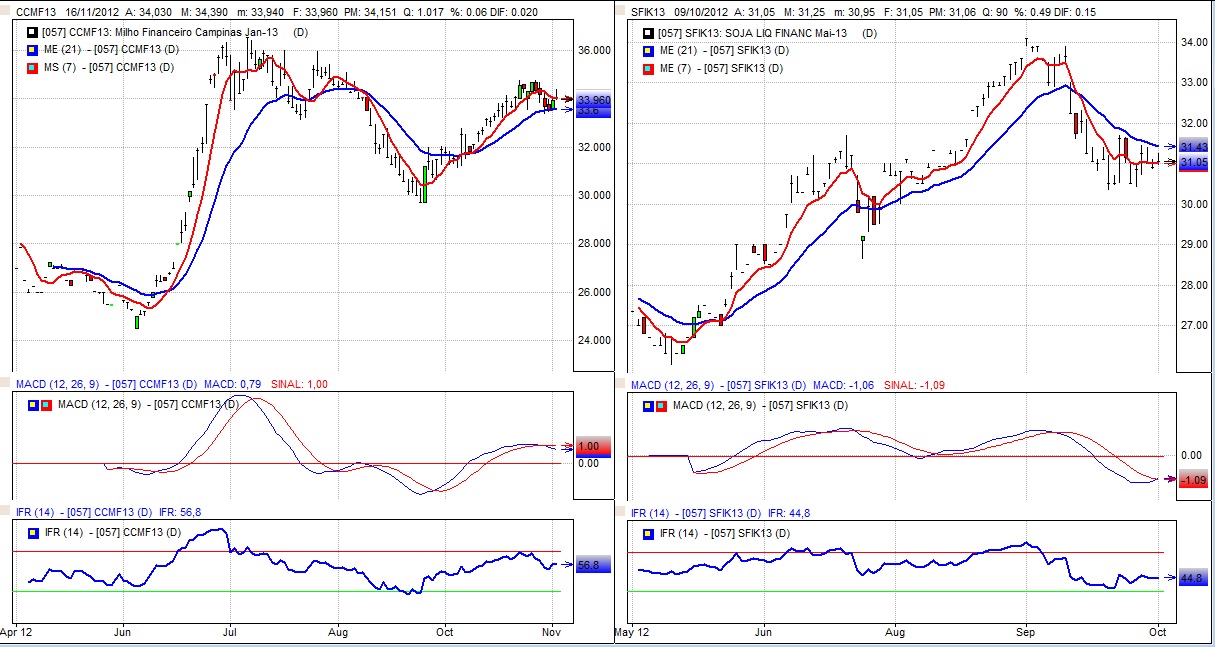This screenshot has height=647, width=1215.
Task: Click the IFR (14) legend icon in SFIK13 panel
Action: point(648,533)
